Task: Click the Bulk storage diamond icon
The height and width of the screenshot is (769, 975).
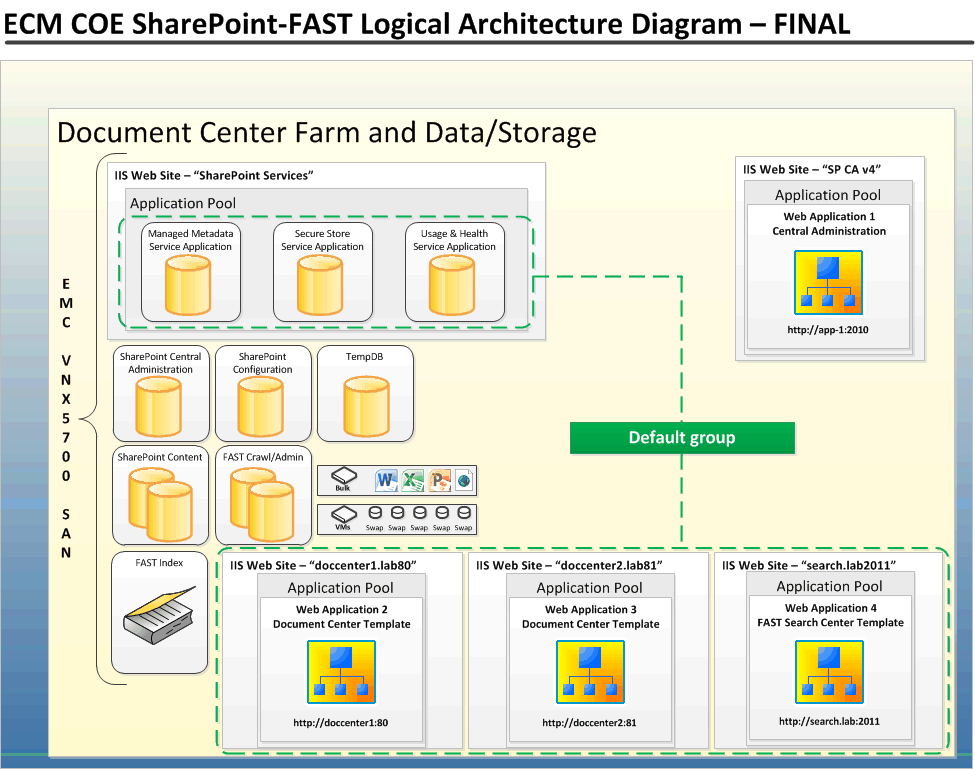Action: (x=343, y=476)
